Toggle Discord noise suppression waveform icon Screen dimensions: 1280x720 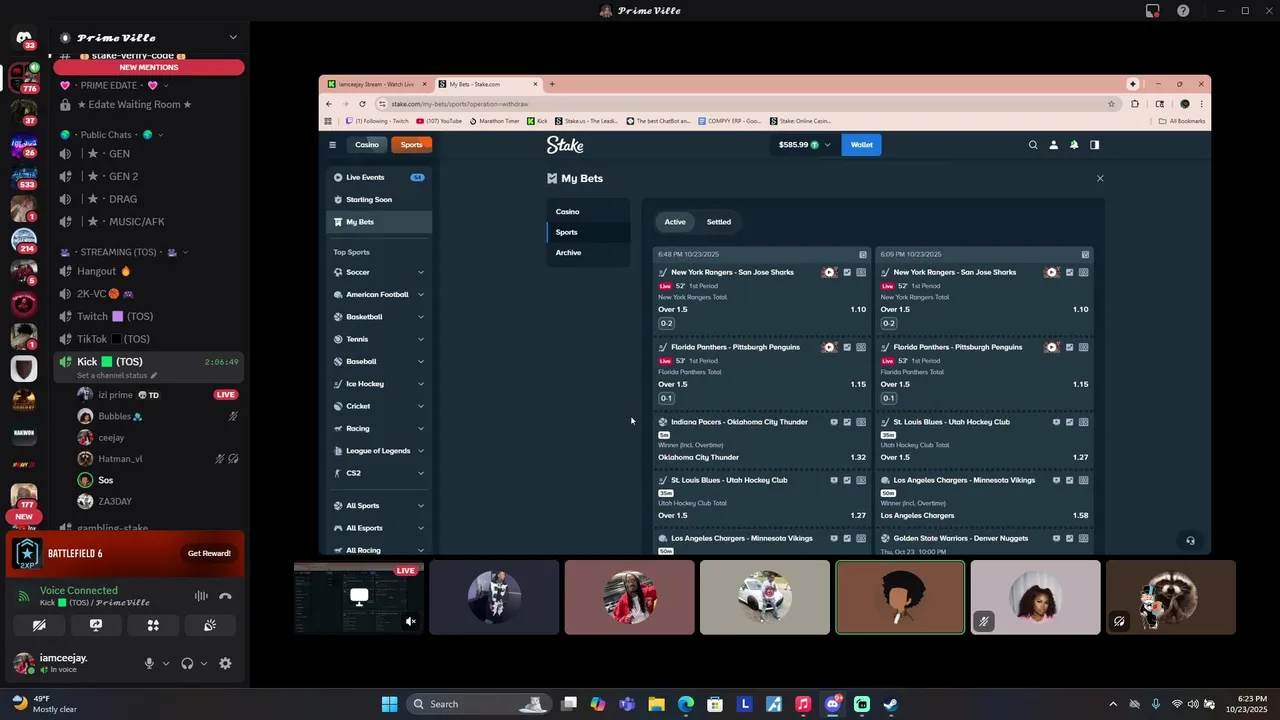201,596
